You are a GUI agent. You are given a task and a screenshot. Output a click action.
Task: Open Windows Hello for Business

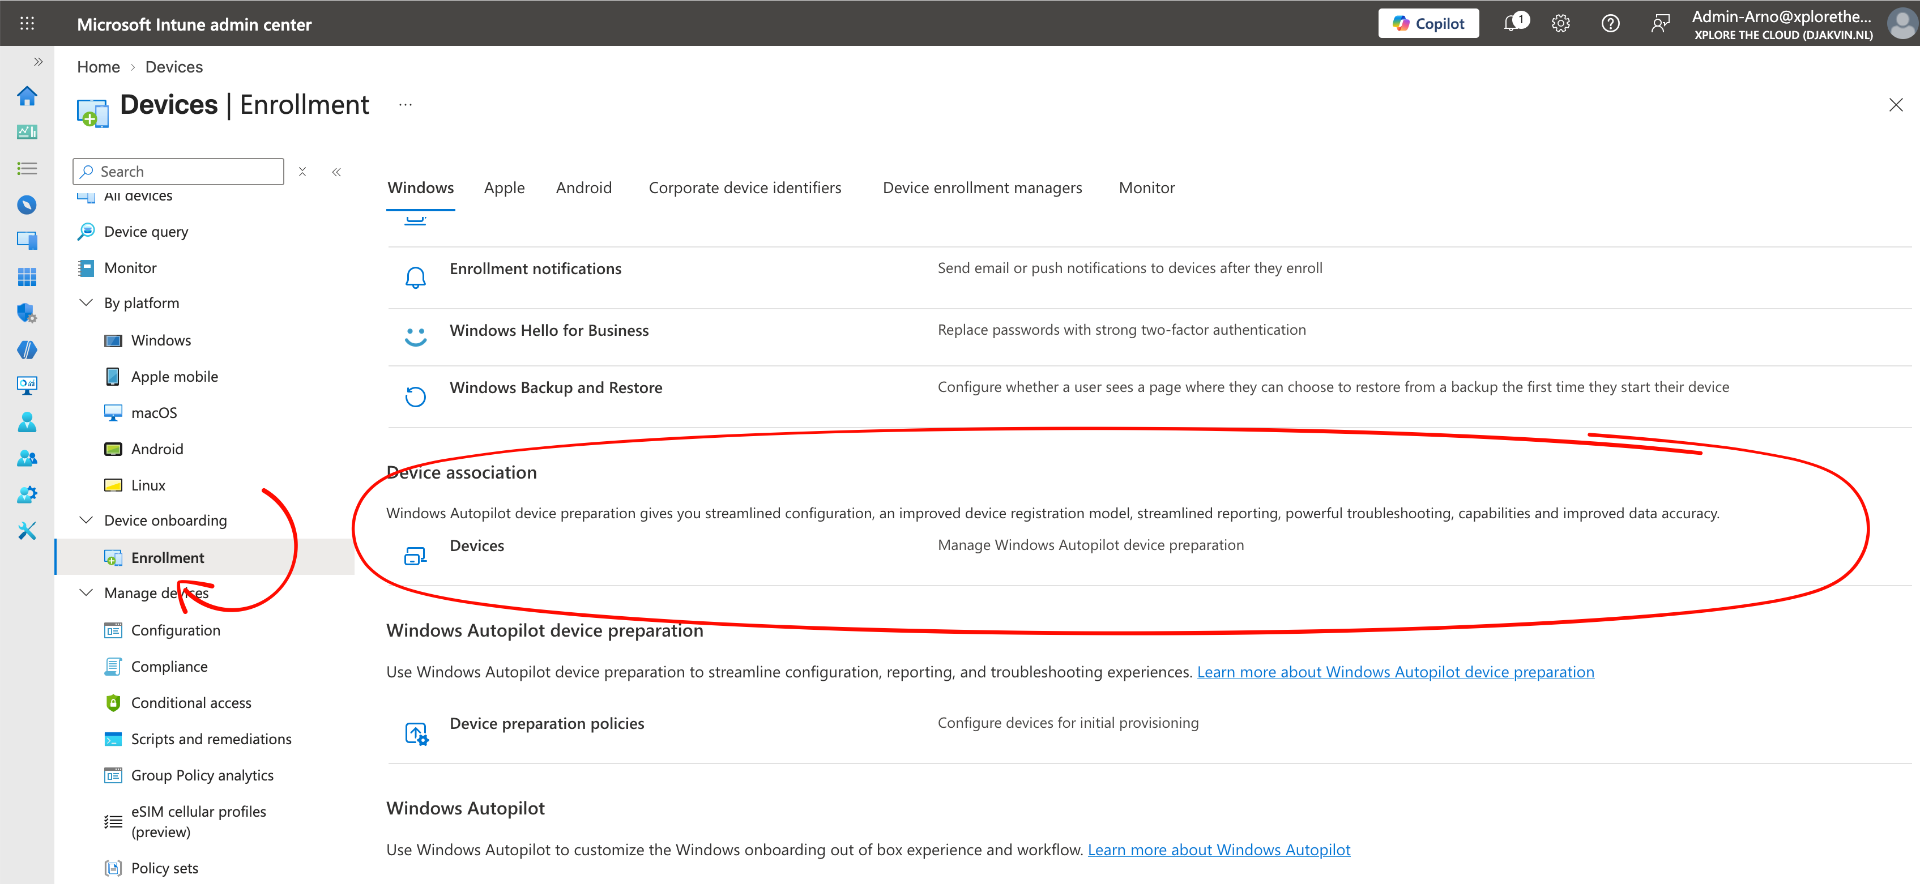pos(549,331)
